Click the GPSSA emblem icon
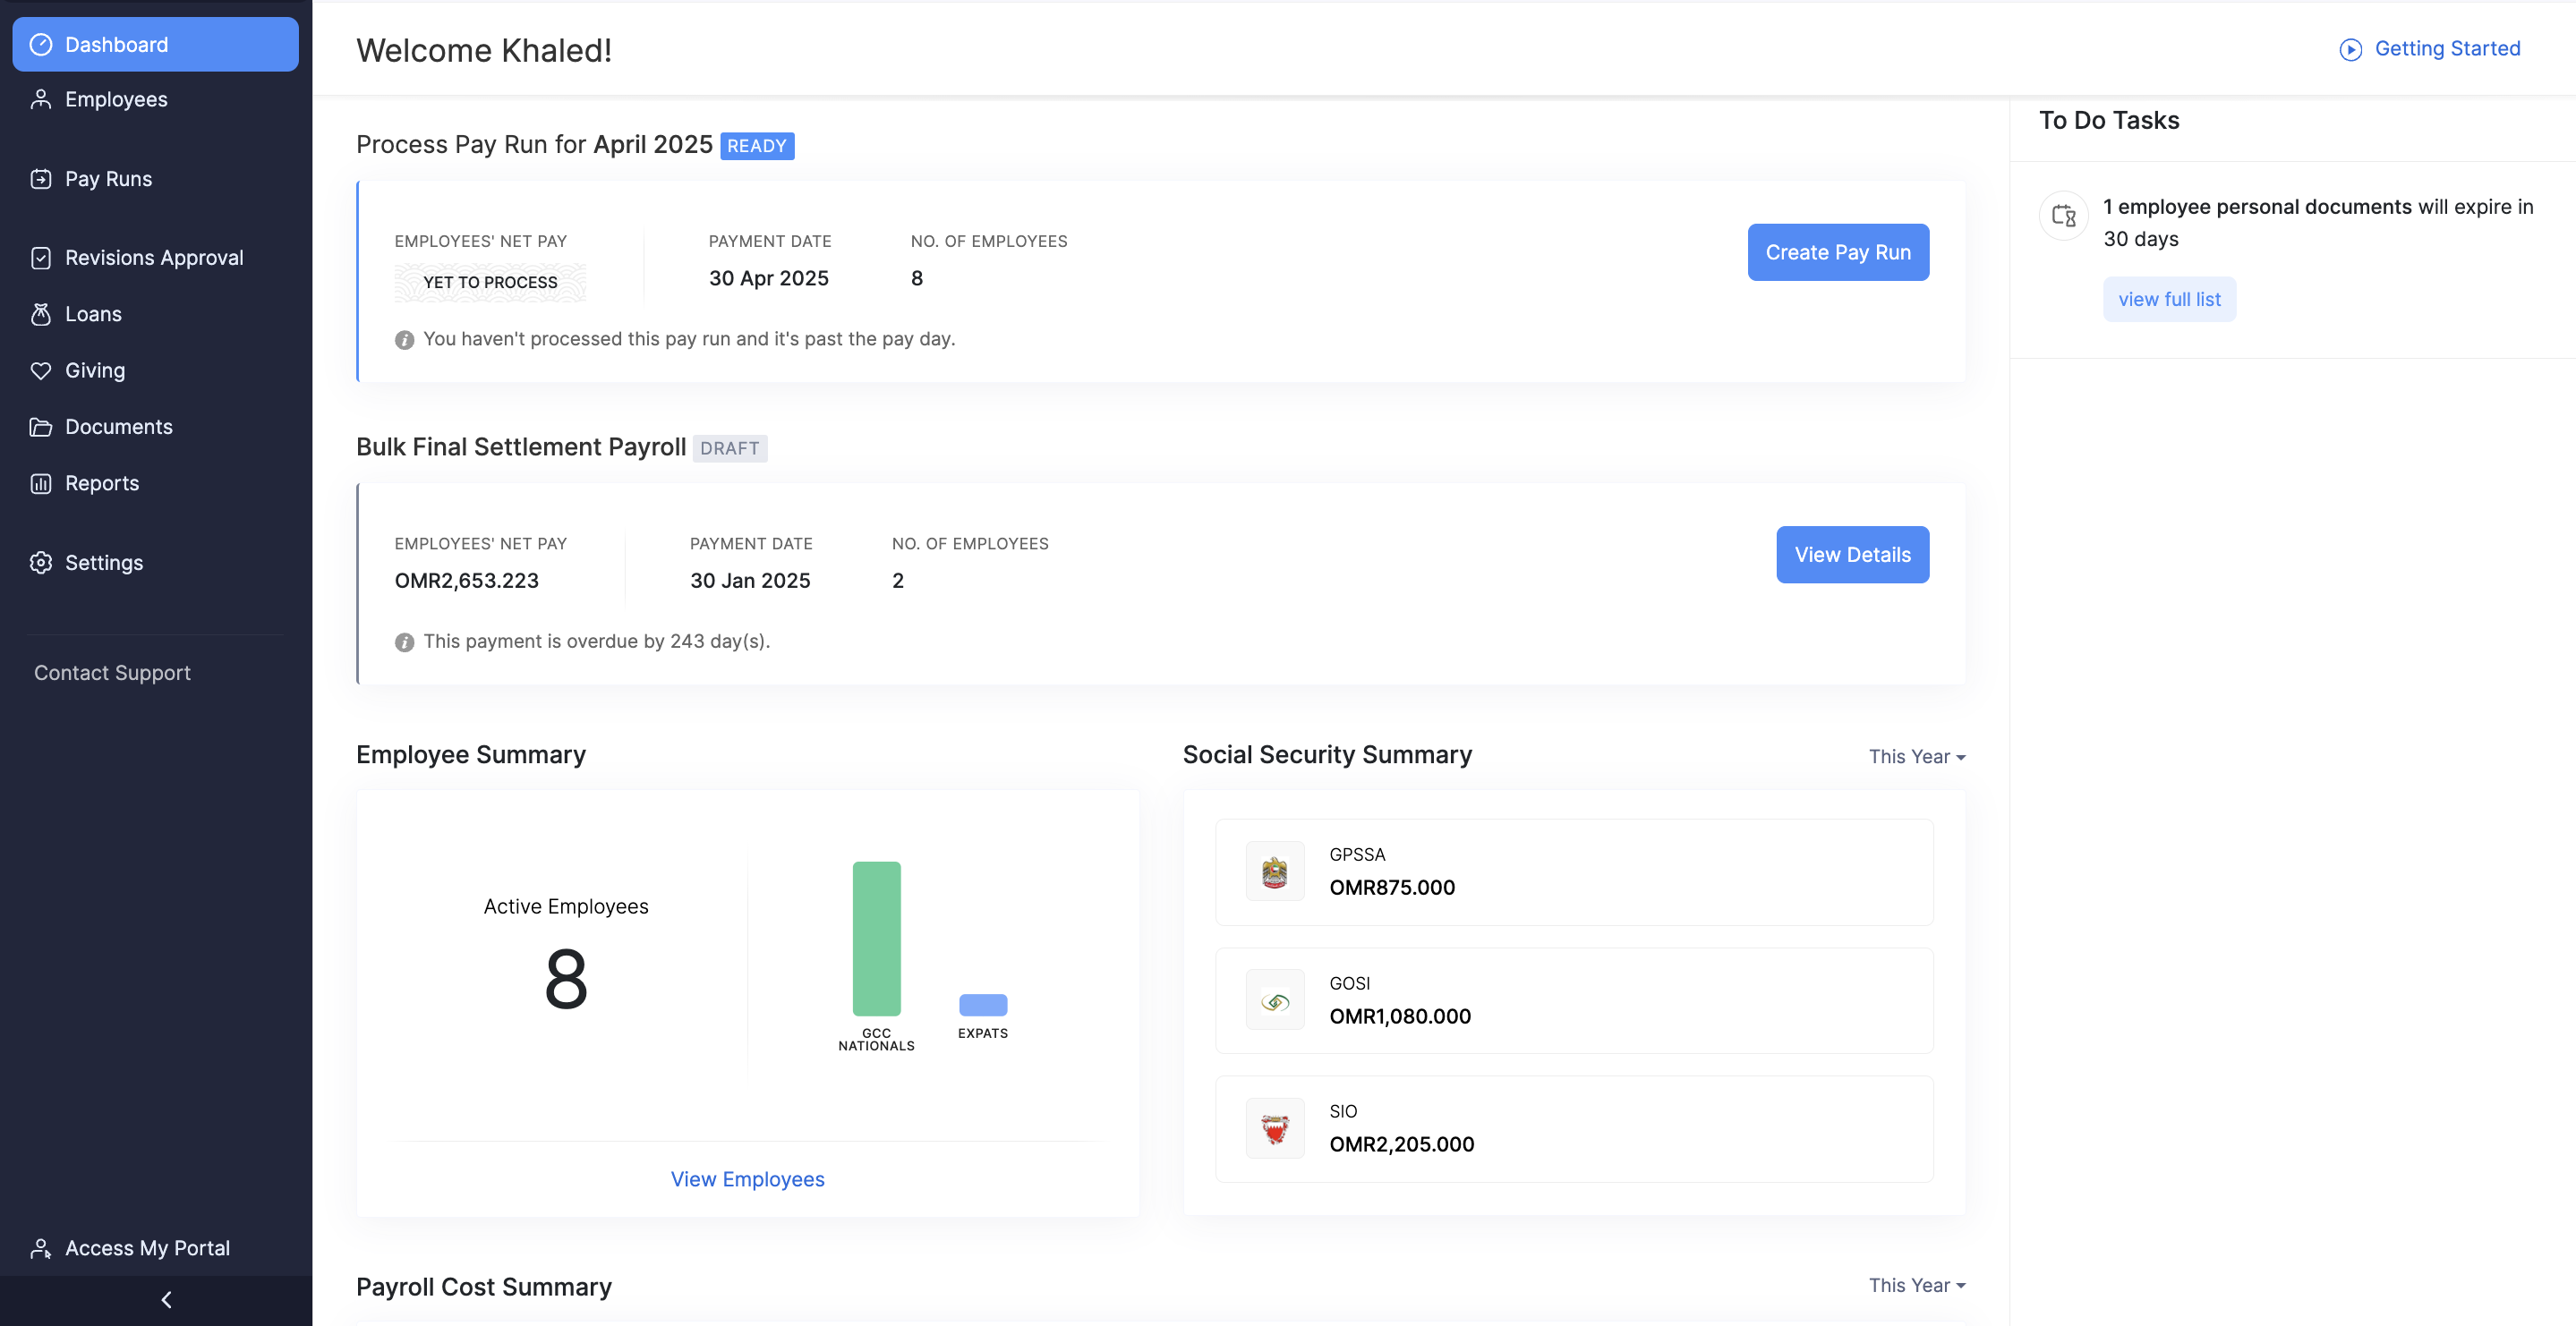Screen dimensions: 2576x1326 (x=1274, y=872)
